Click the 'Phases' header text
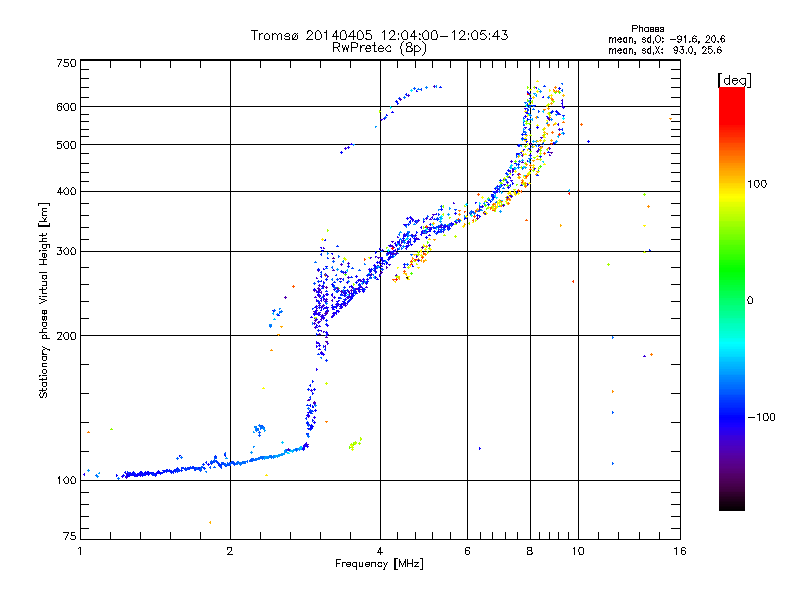Screen dimensions: 800x600 point(647,29)
